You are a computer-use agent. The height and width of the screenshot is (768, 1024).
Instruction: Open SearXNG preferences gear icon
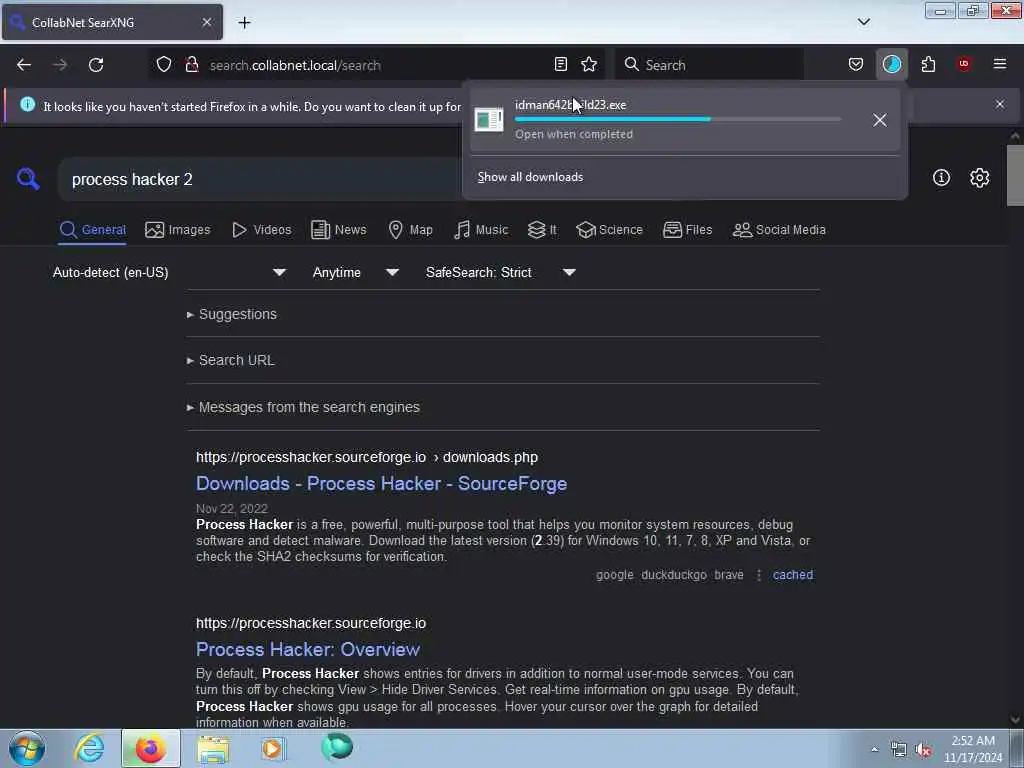point(980,178)
